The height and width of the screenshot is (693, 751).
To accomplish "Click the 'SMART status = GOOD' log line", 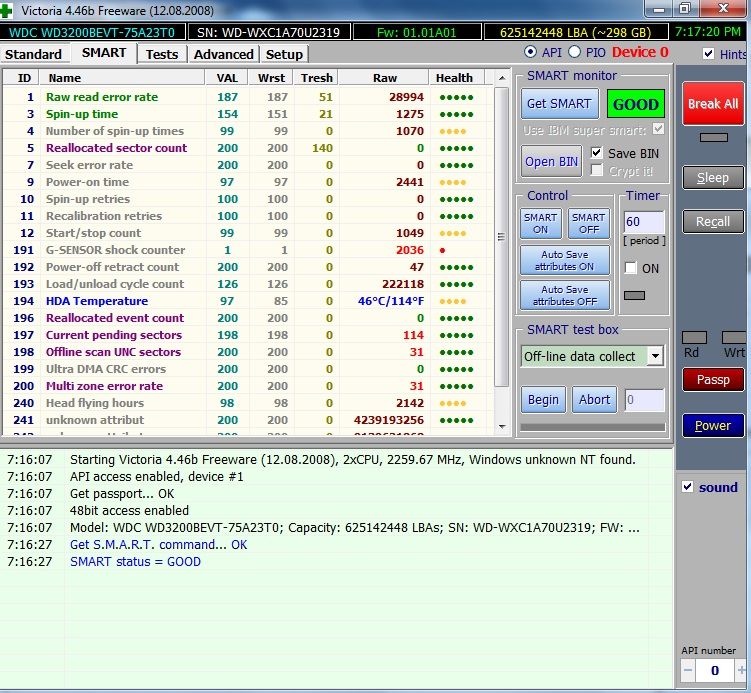I will click(135, 561).
